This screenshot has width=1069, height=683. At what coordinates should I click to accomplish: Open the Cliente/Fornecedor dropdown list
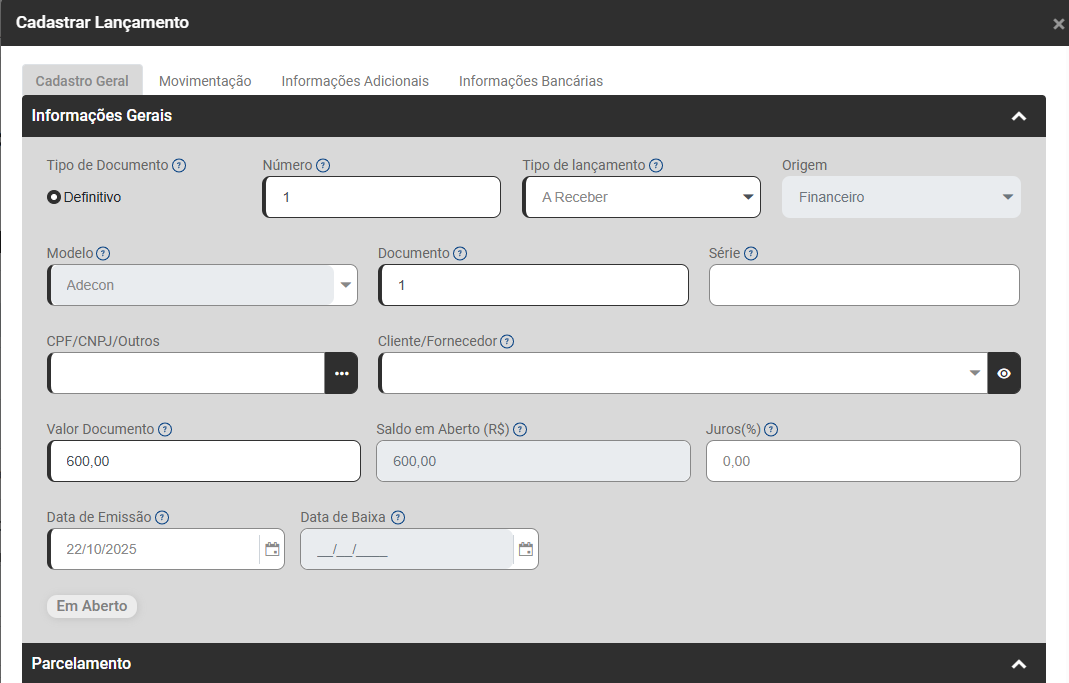tap(975, 373)
